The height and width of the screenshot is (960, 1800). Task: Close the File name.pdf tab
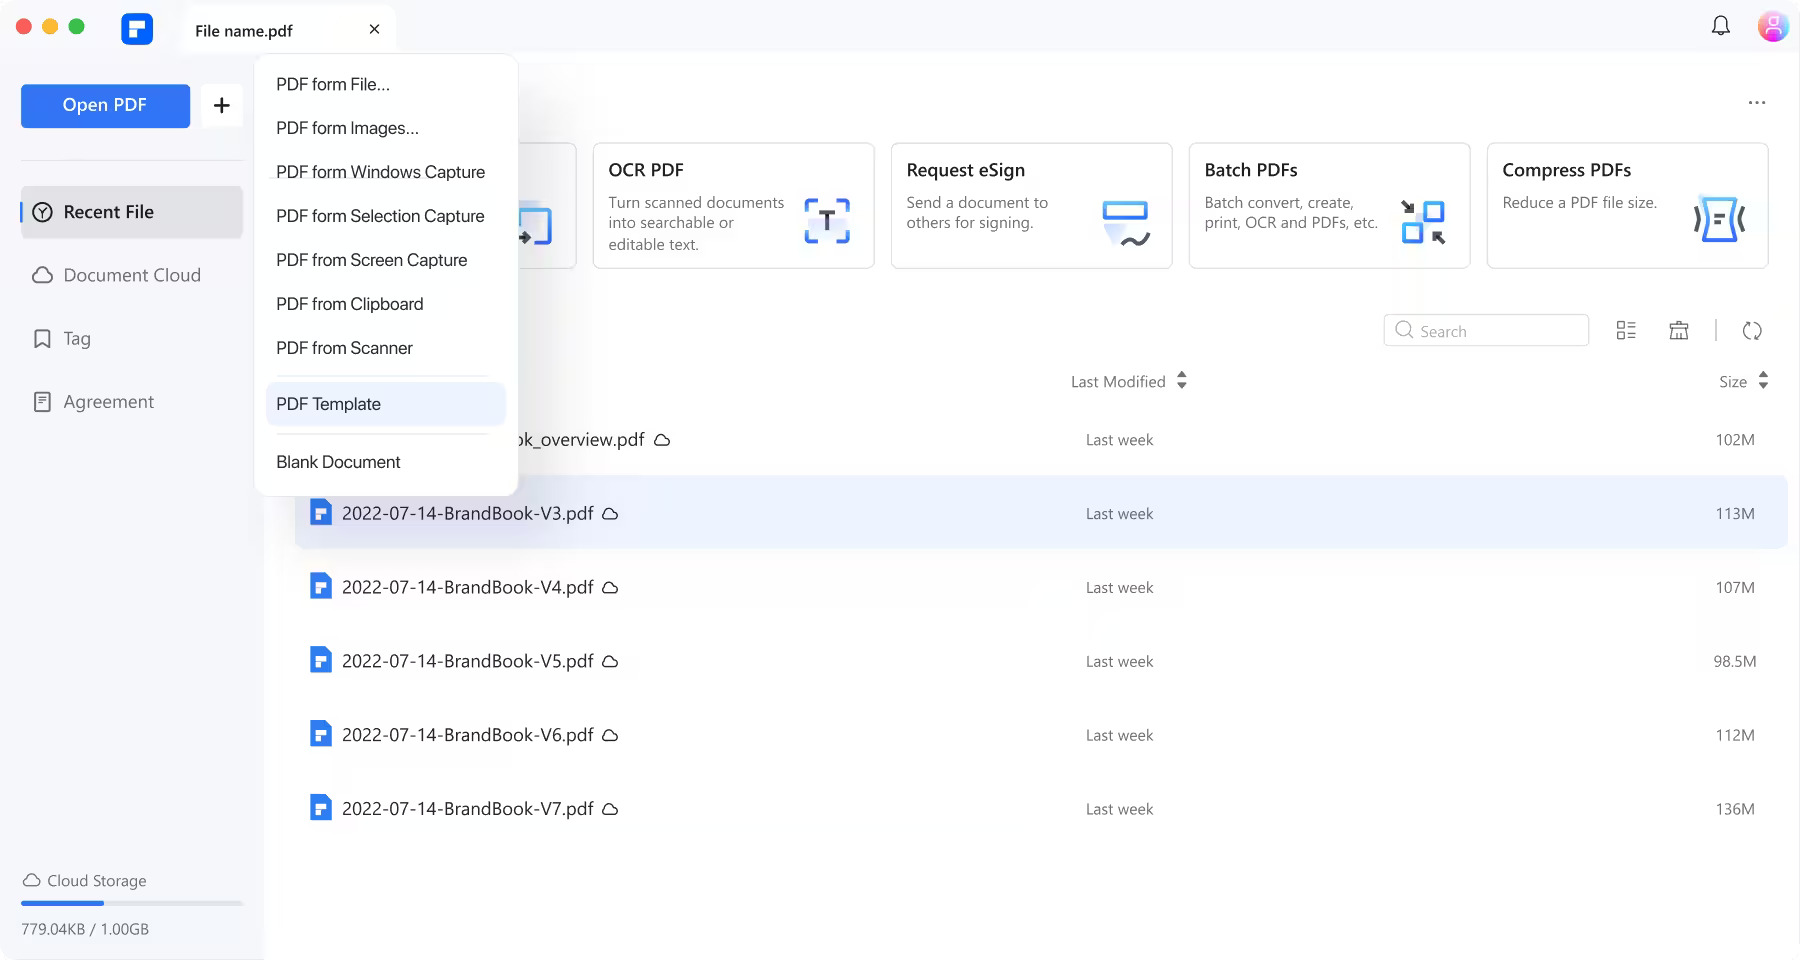pos(374,29)
